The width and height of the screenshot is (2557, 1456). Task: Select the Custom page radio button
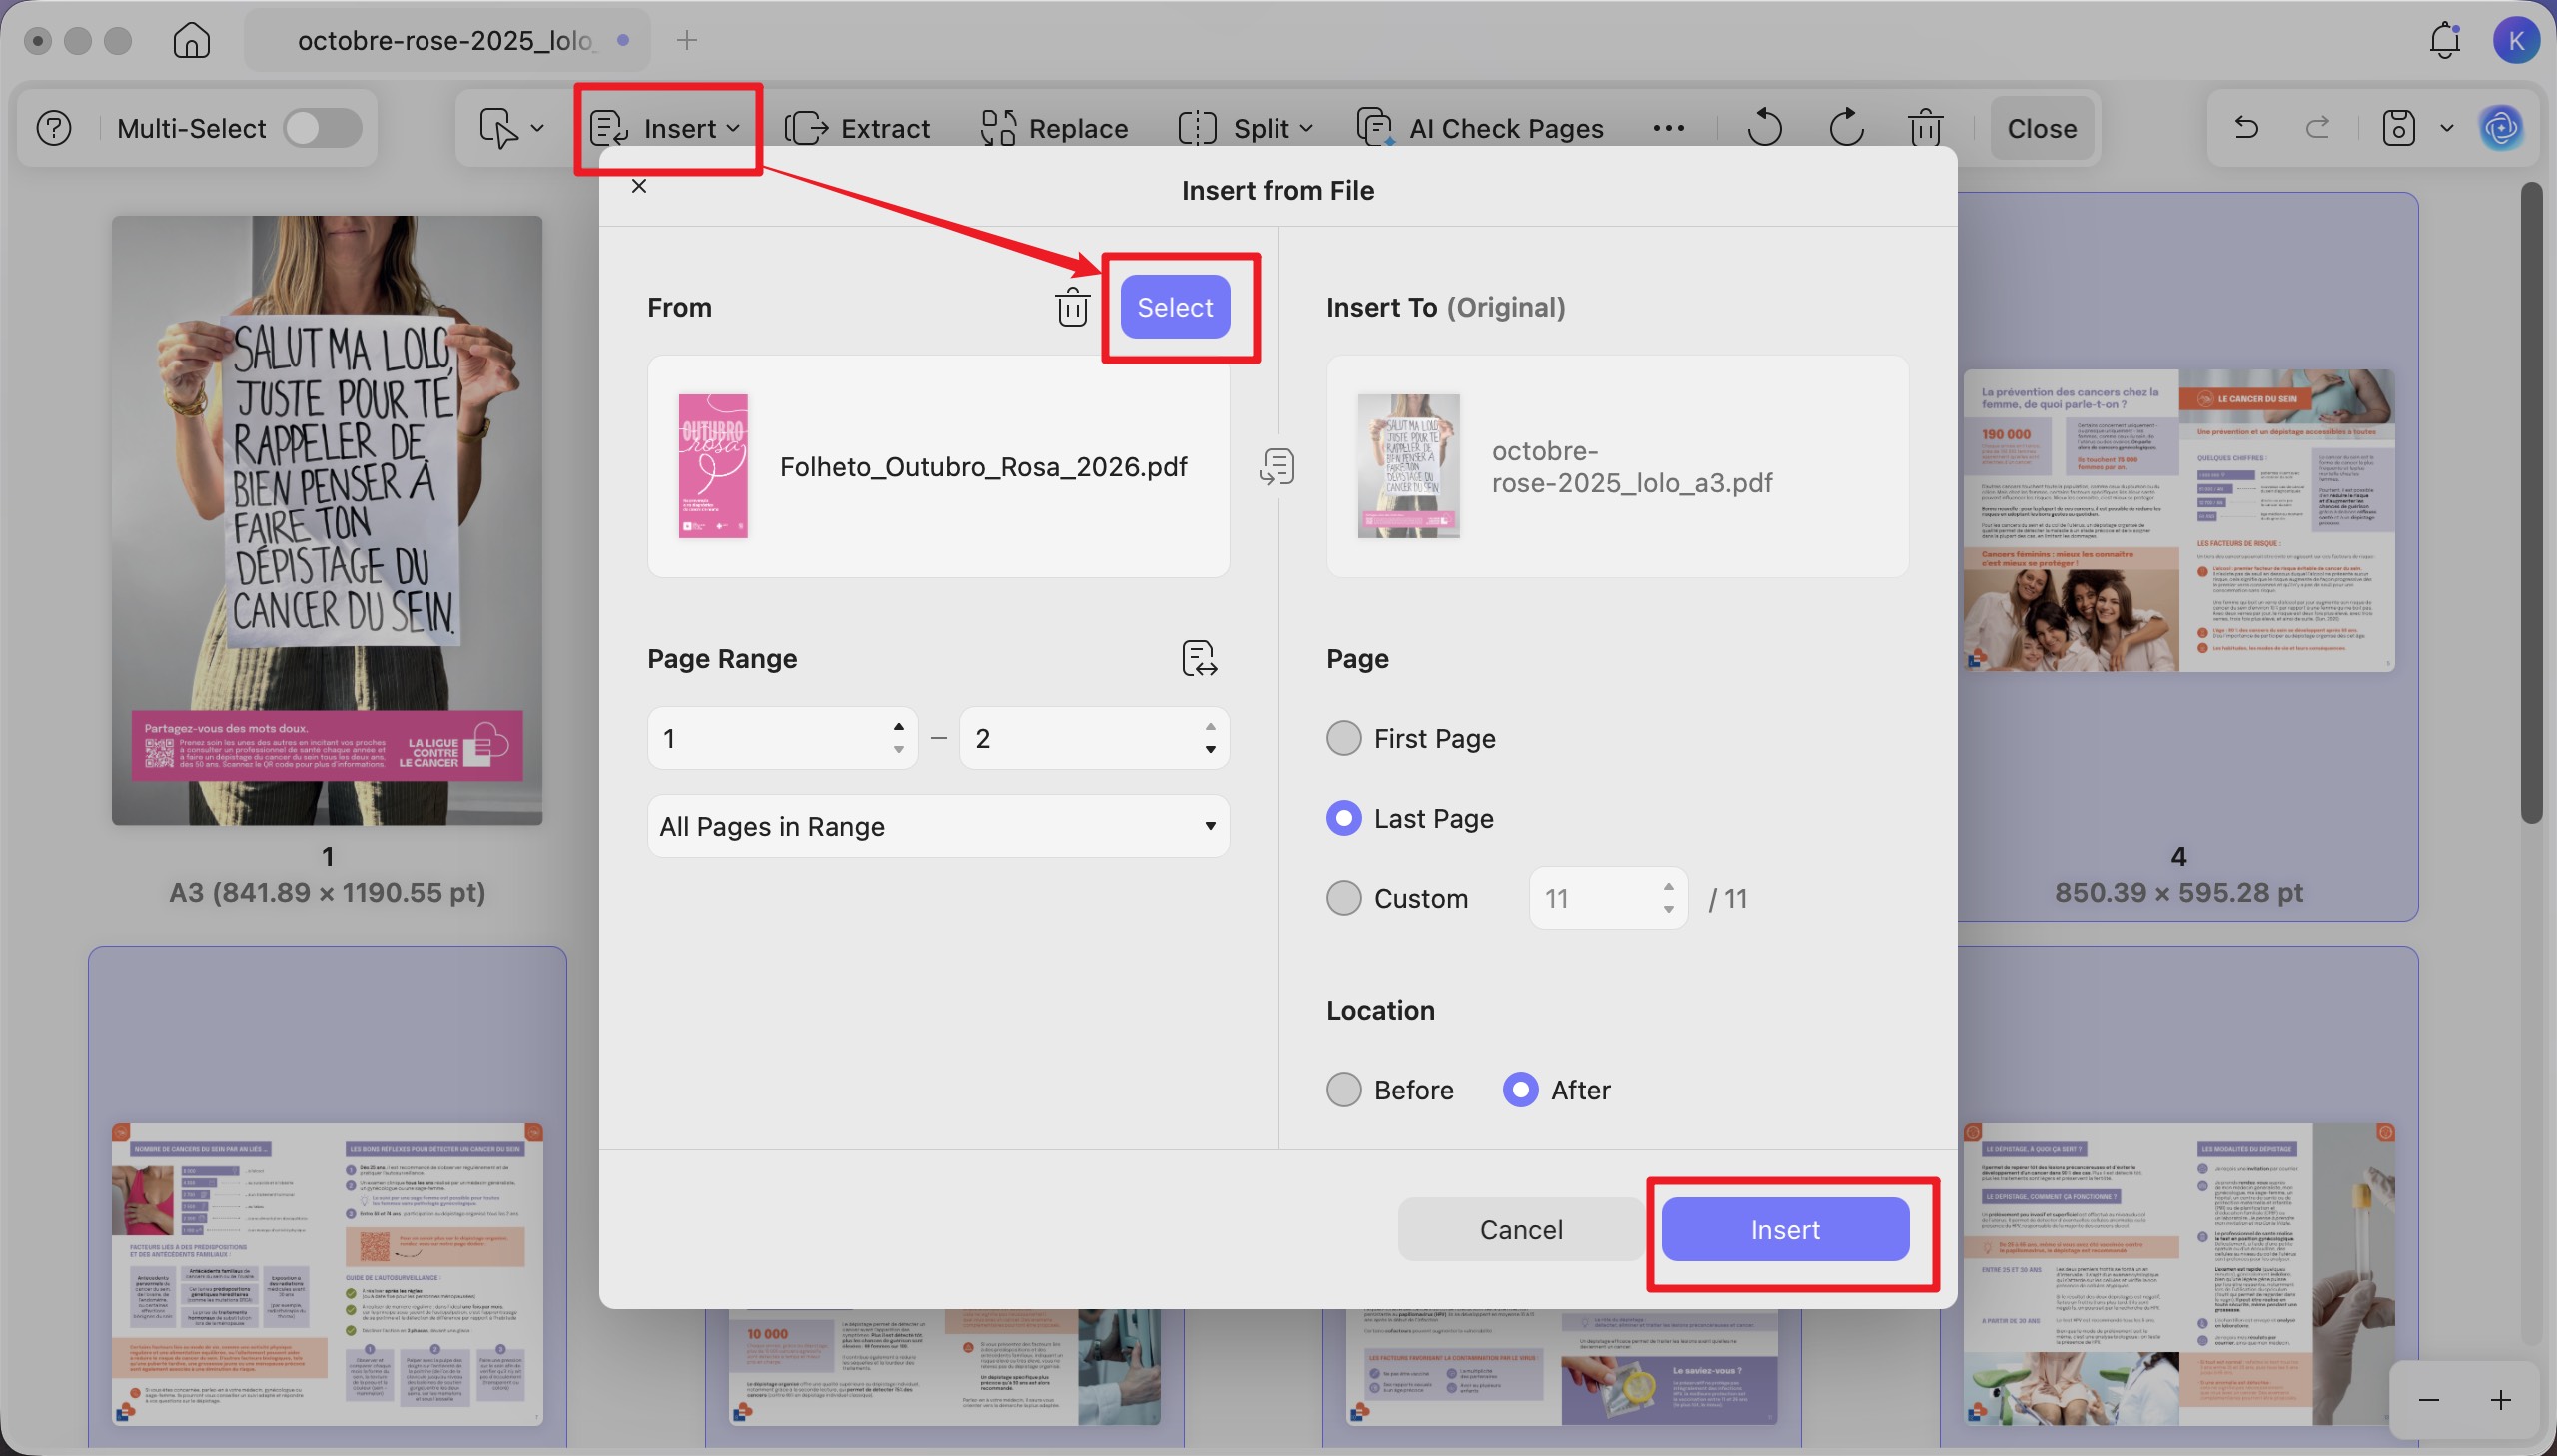coord(1344,898)
